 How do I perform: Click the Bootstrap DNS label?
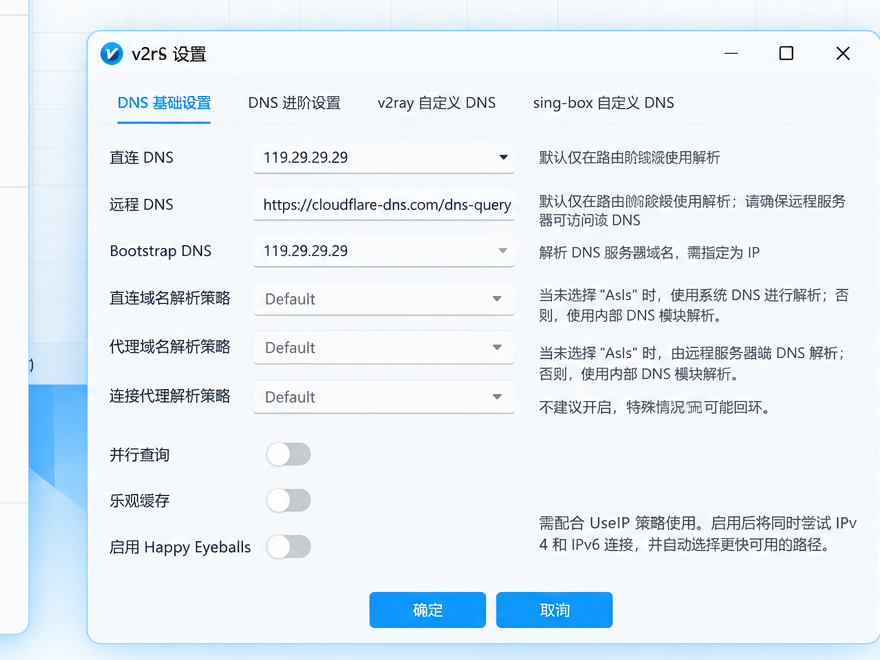click(x=161, y=251)
